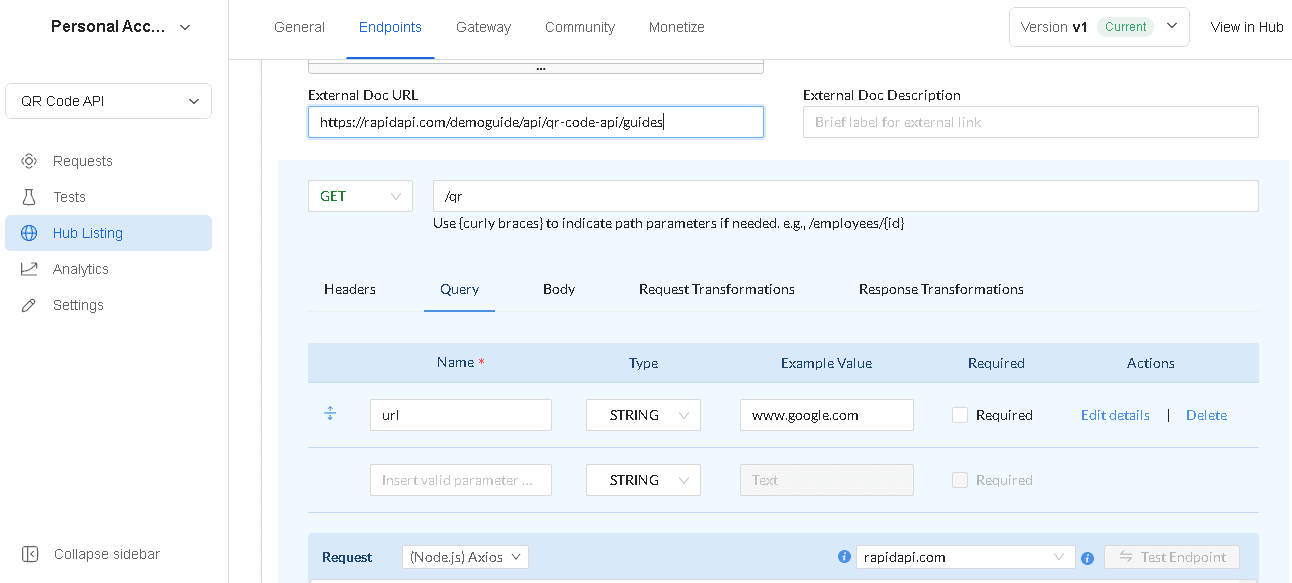Click the Analytics chart icon

[29, 269]
